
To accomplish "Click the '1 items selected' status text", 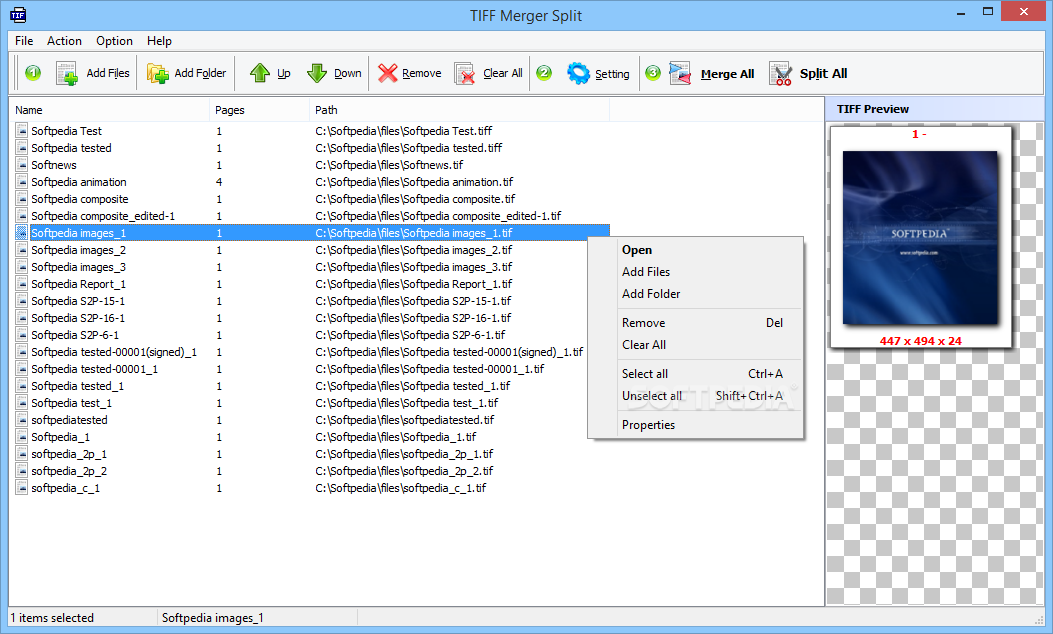I will [x=52, y=618].
